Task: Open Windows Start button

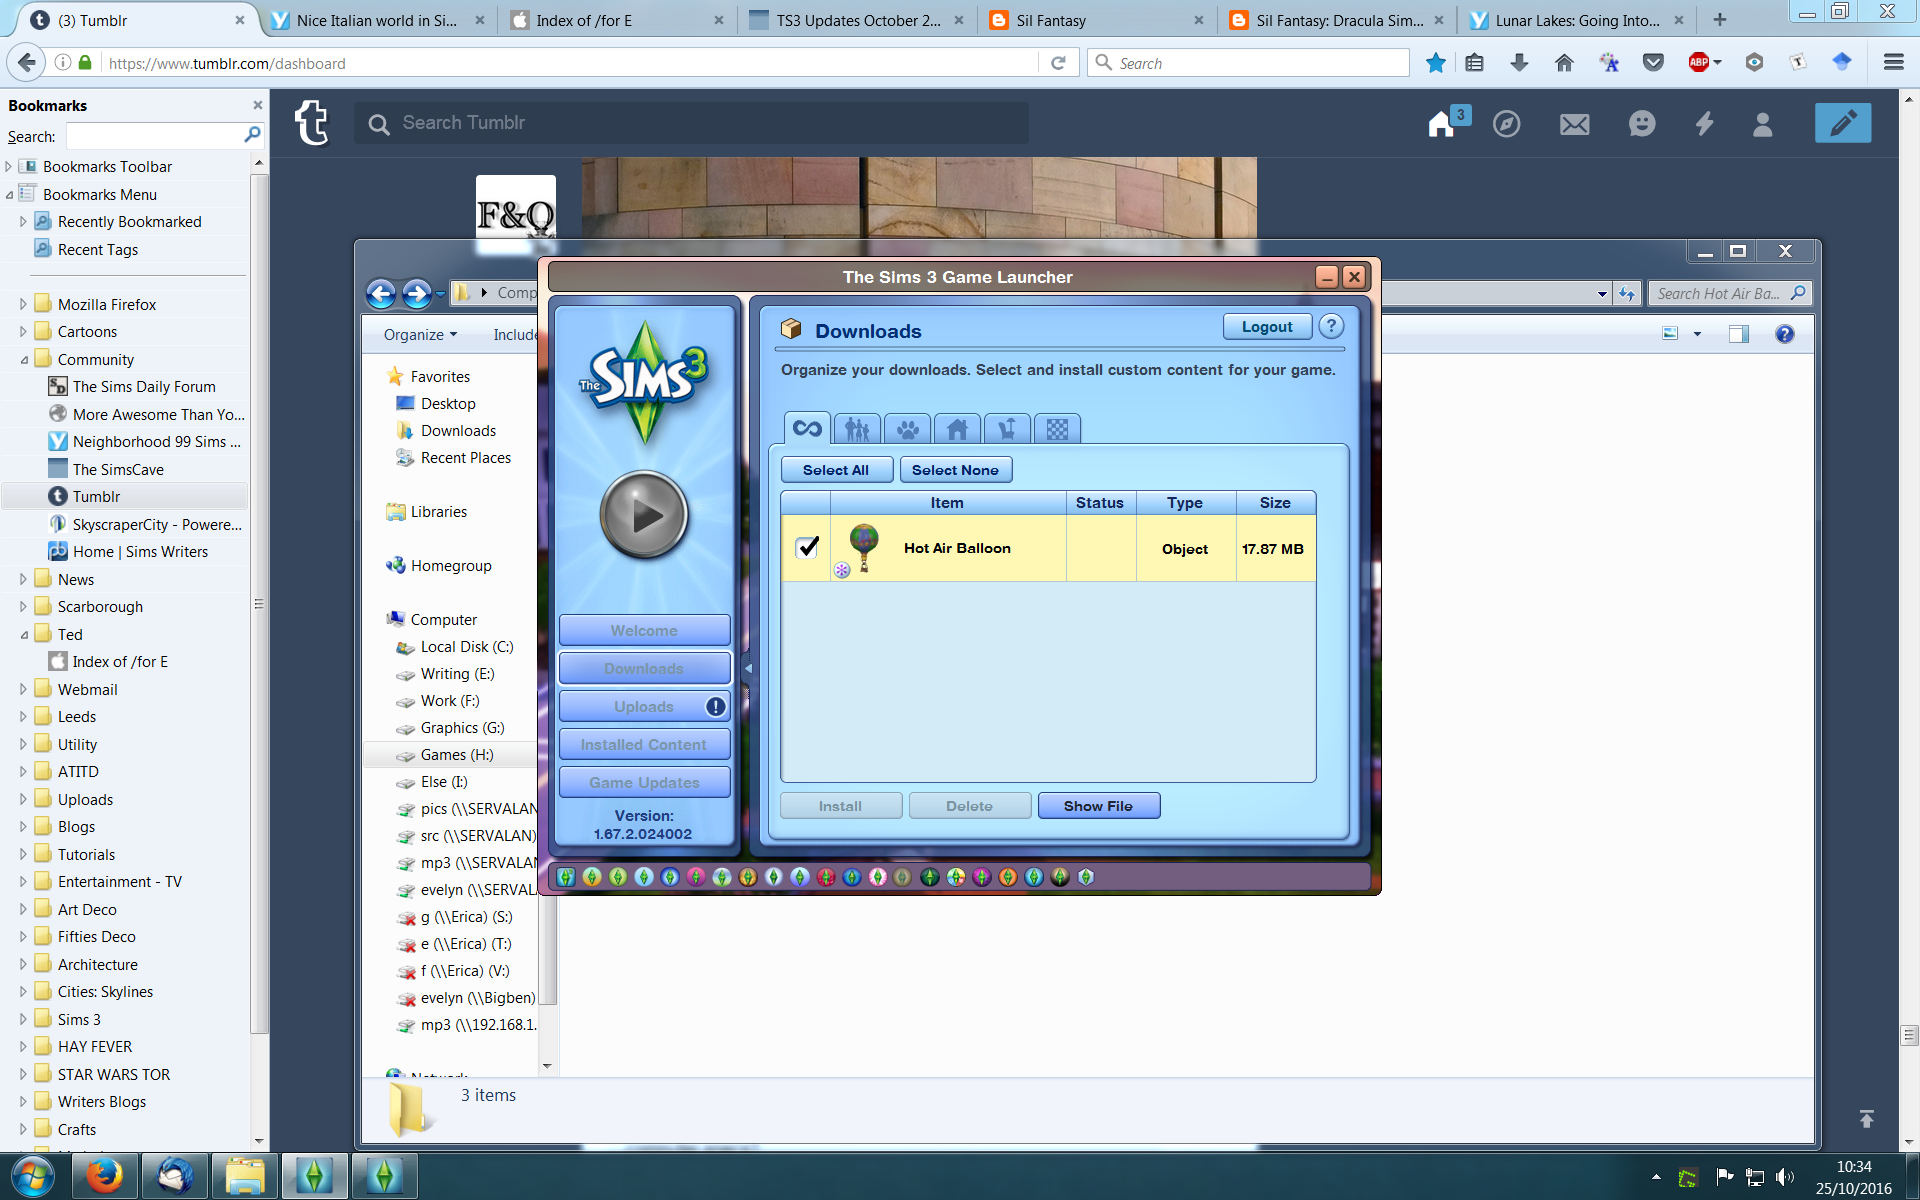Action: [x=32, y=1177]
